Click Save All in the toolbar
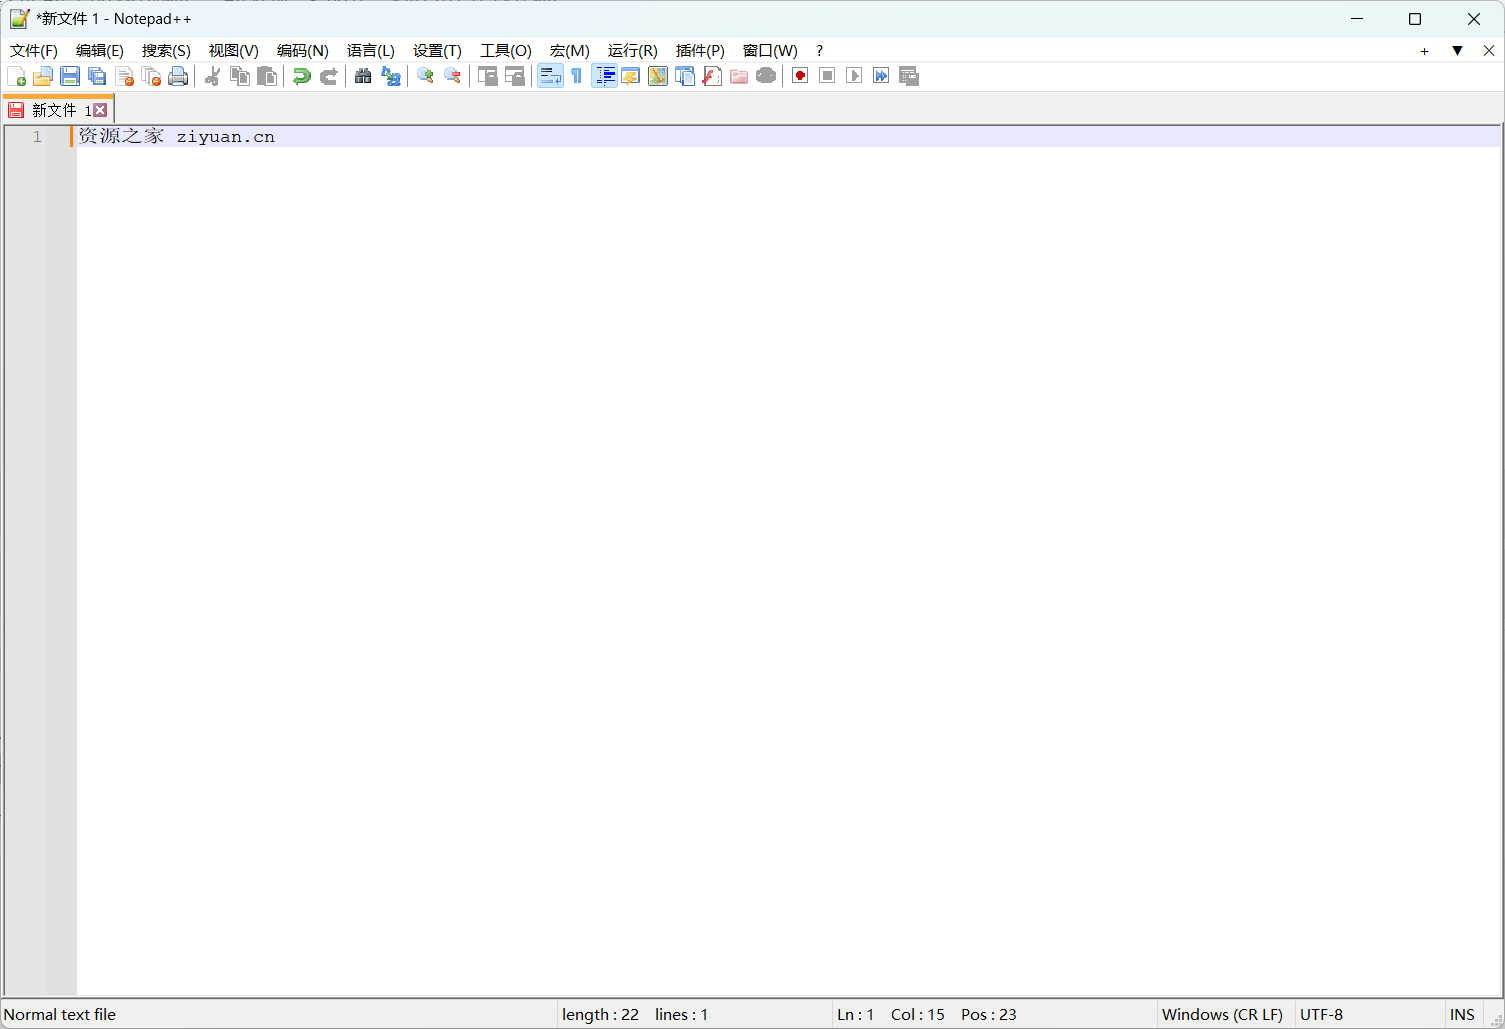 97,75
